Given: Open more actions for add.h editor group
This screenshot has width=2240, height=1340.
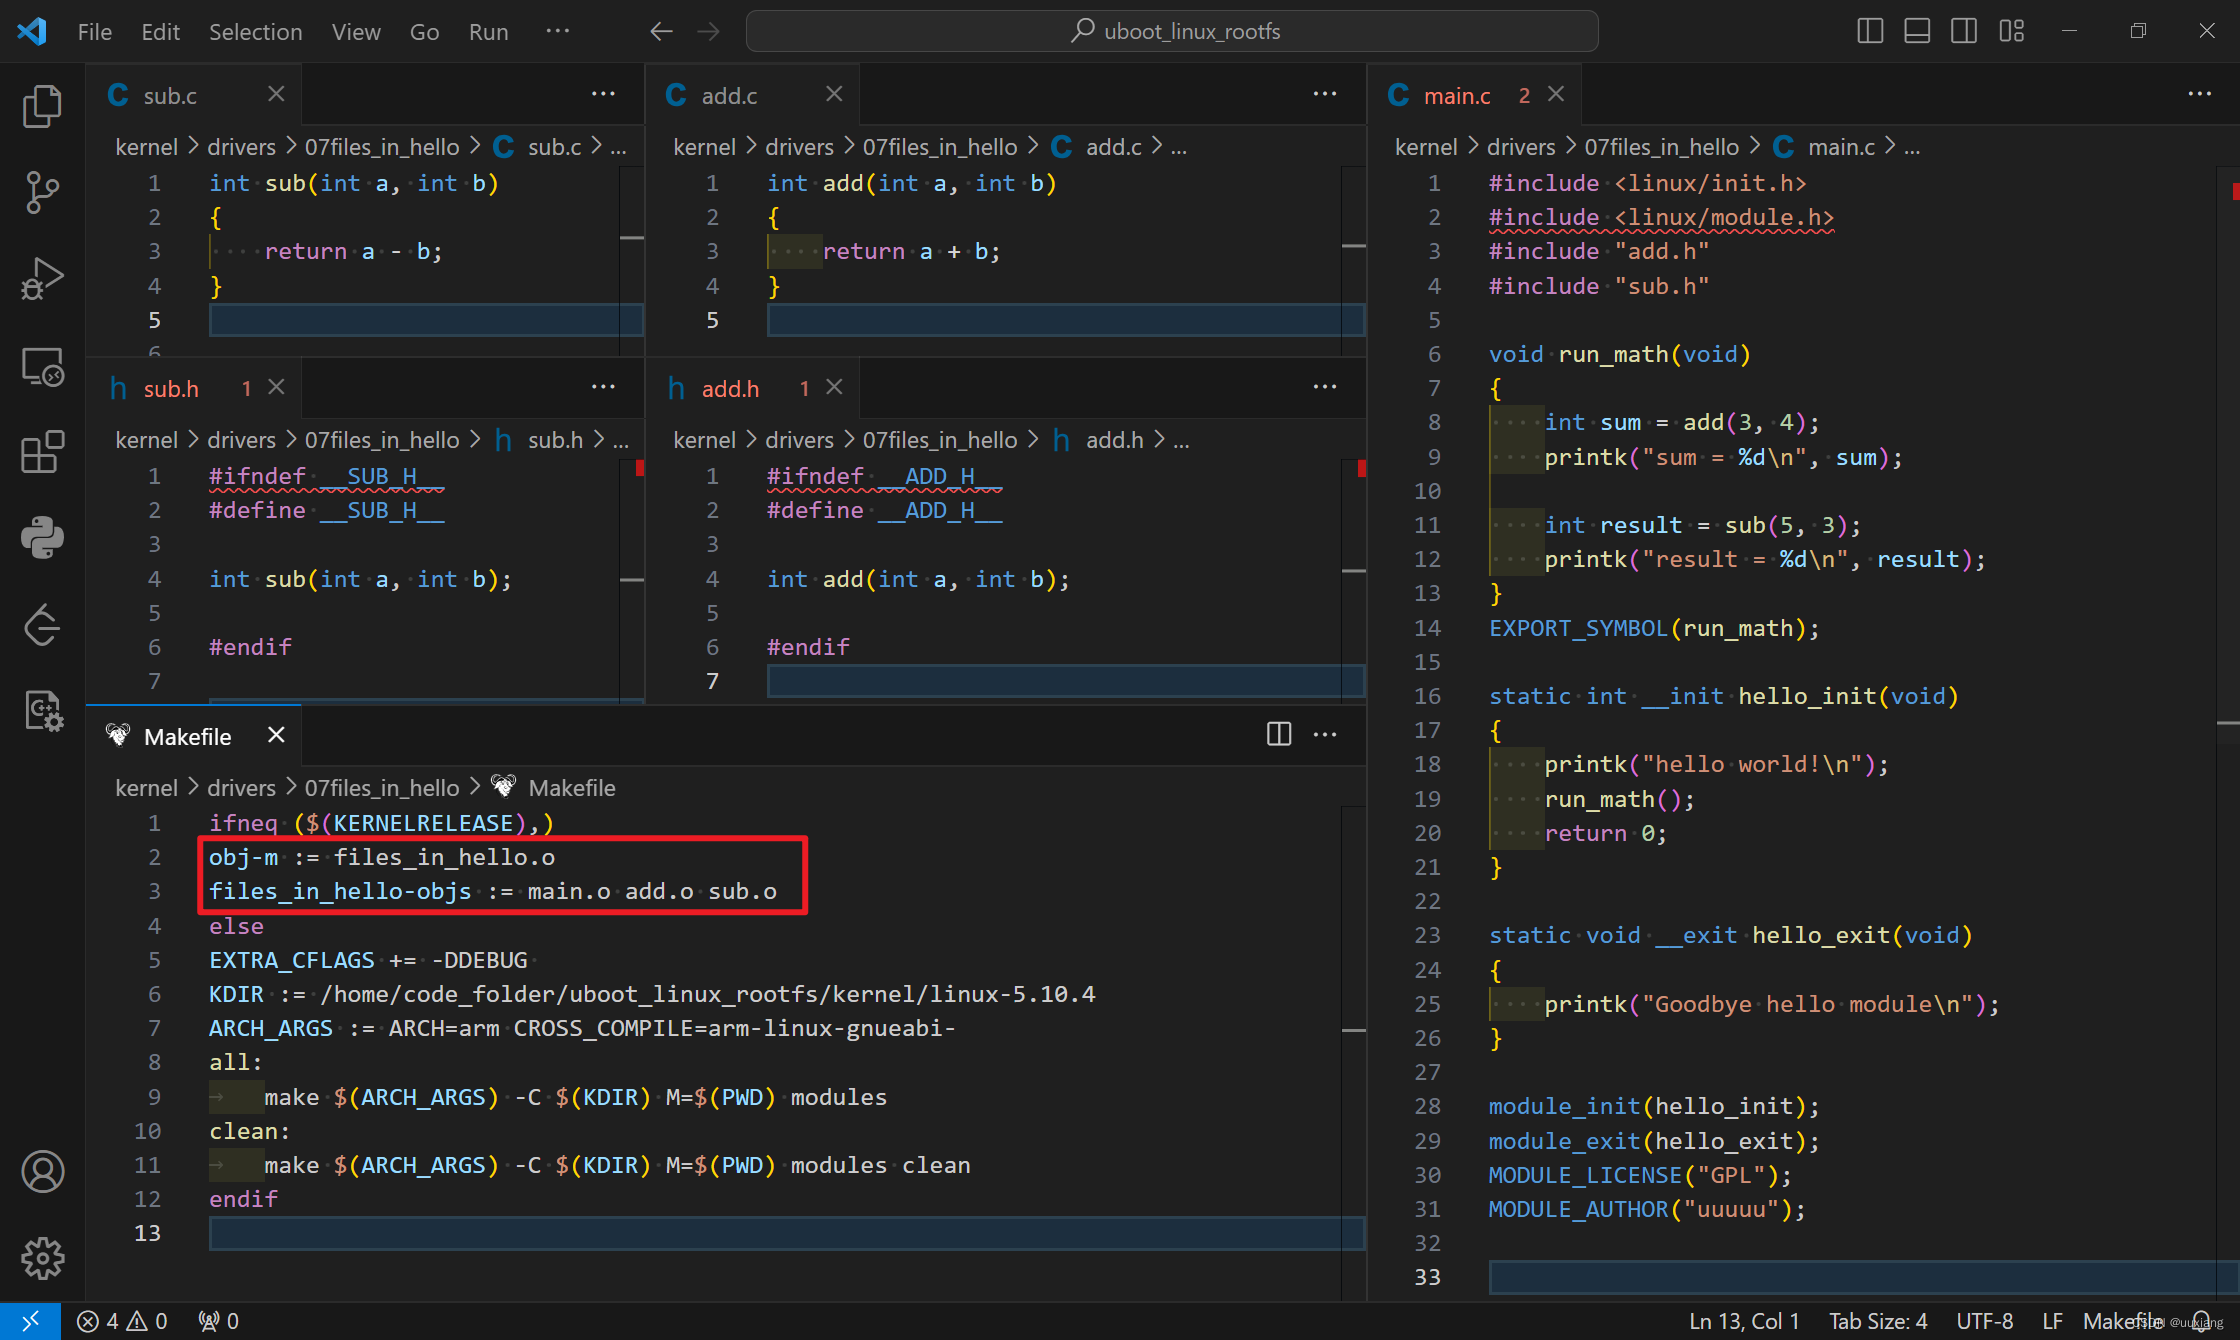Looking at the screenshot, I should [1324, 387].
